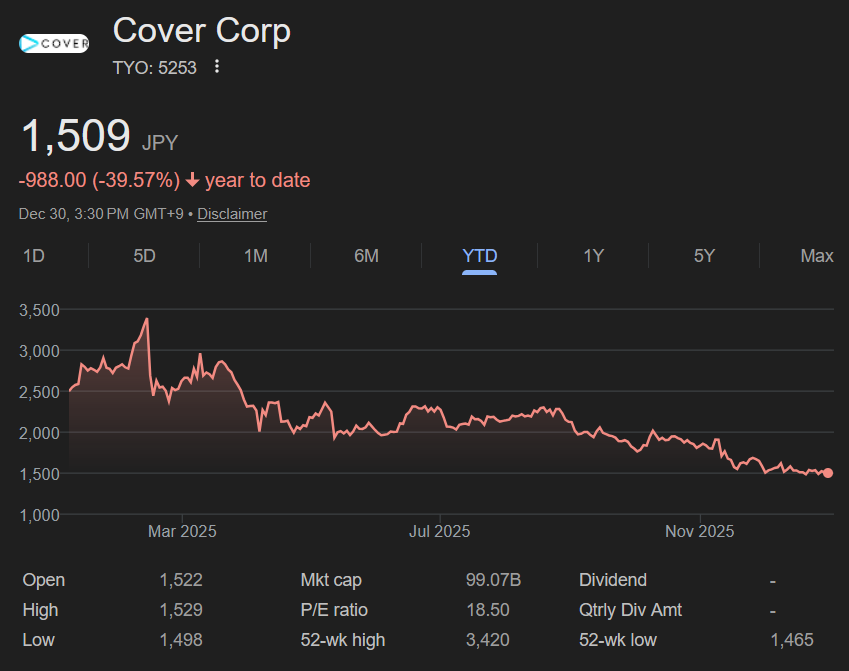Click the 2,000 y-axis label

(40, 433)
